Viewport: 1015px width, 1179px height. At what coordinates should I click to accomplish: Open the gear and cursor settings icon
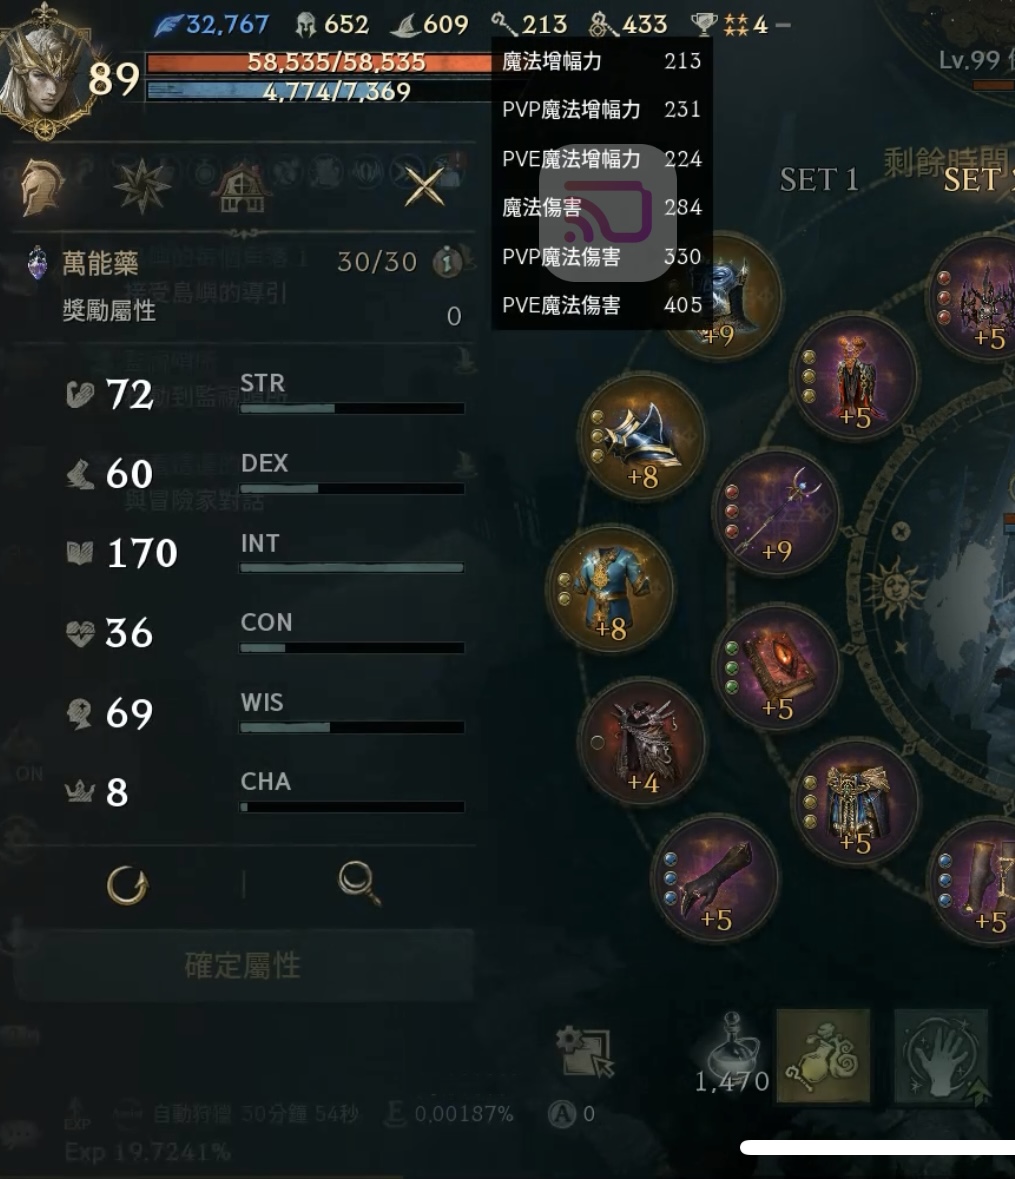coord(584,1051)
